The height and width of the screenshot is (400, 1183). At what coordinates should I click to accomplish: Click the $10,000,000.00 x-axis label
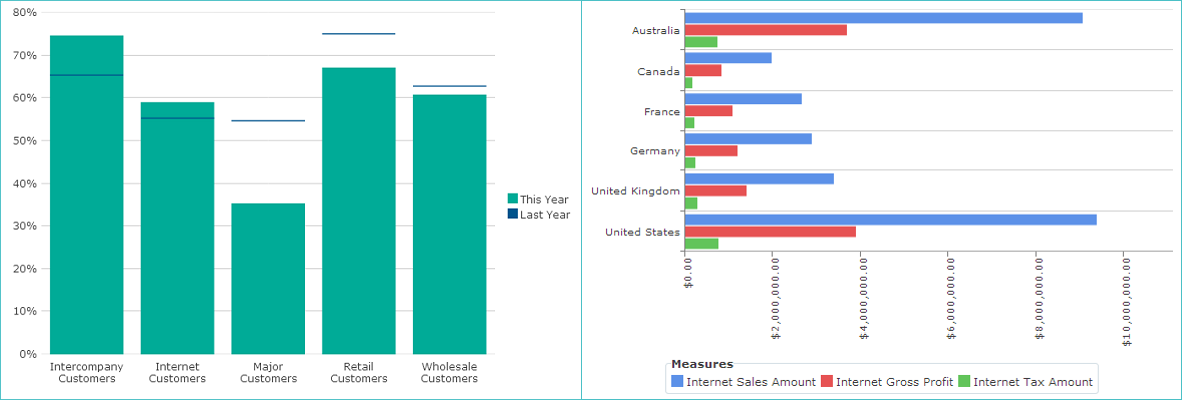click(1128, 301)
